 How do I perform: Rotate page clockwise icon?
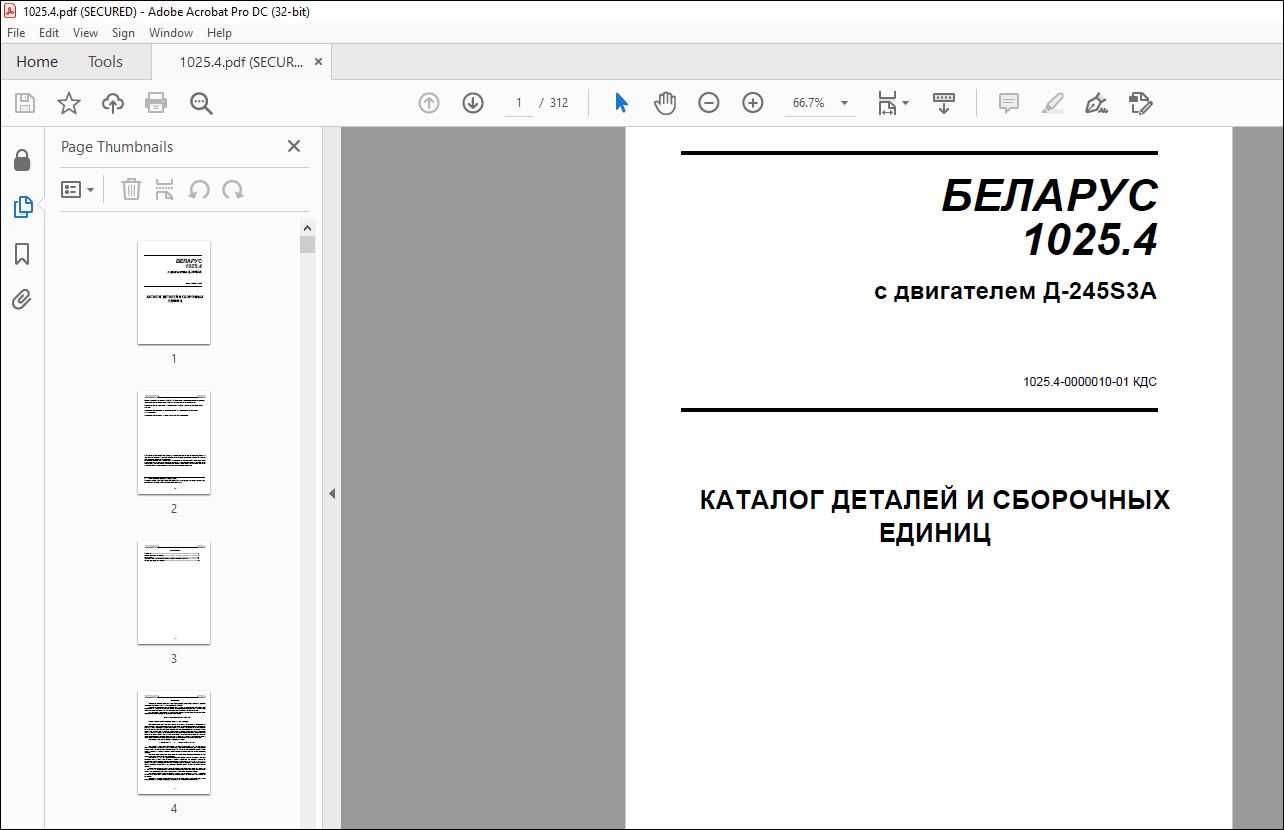(233, 189)
